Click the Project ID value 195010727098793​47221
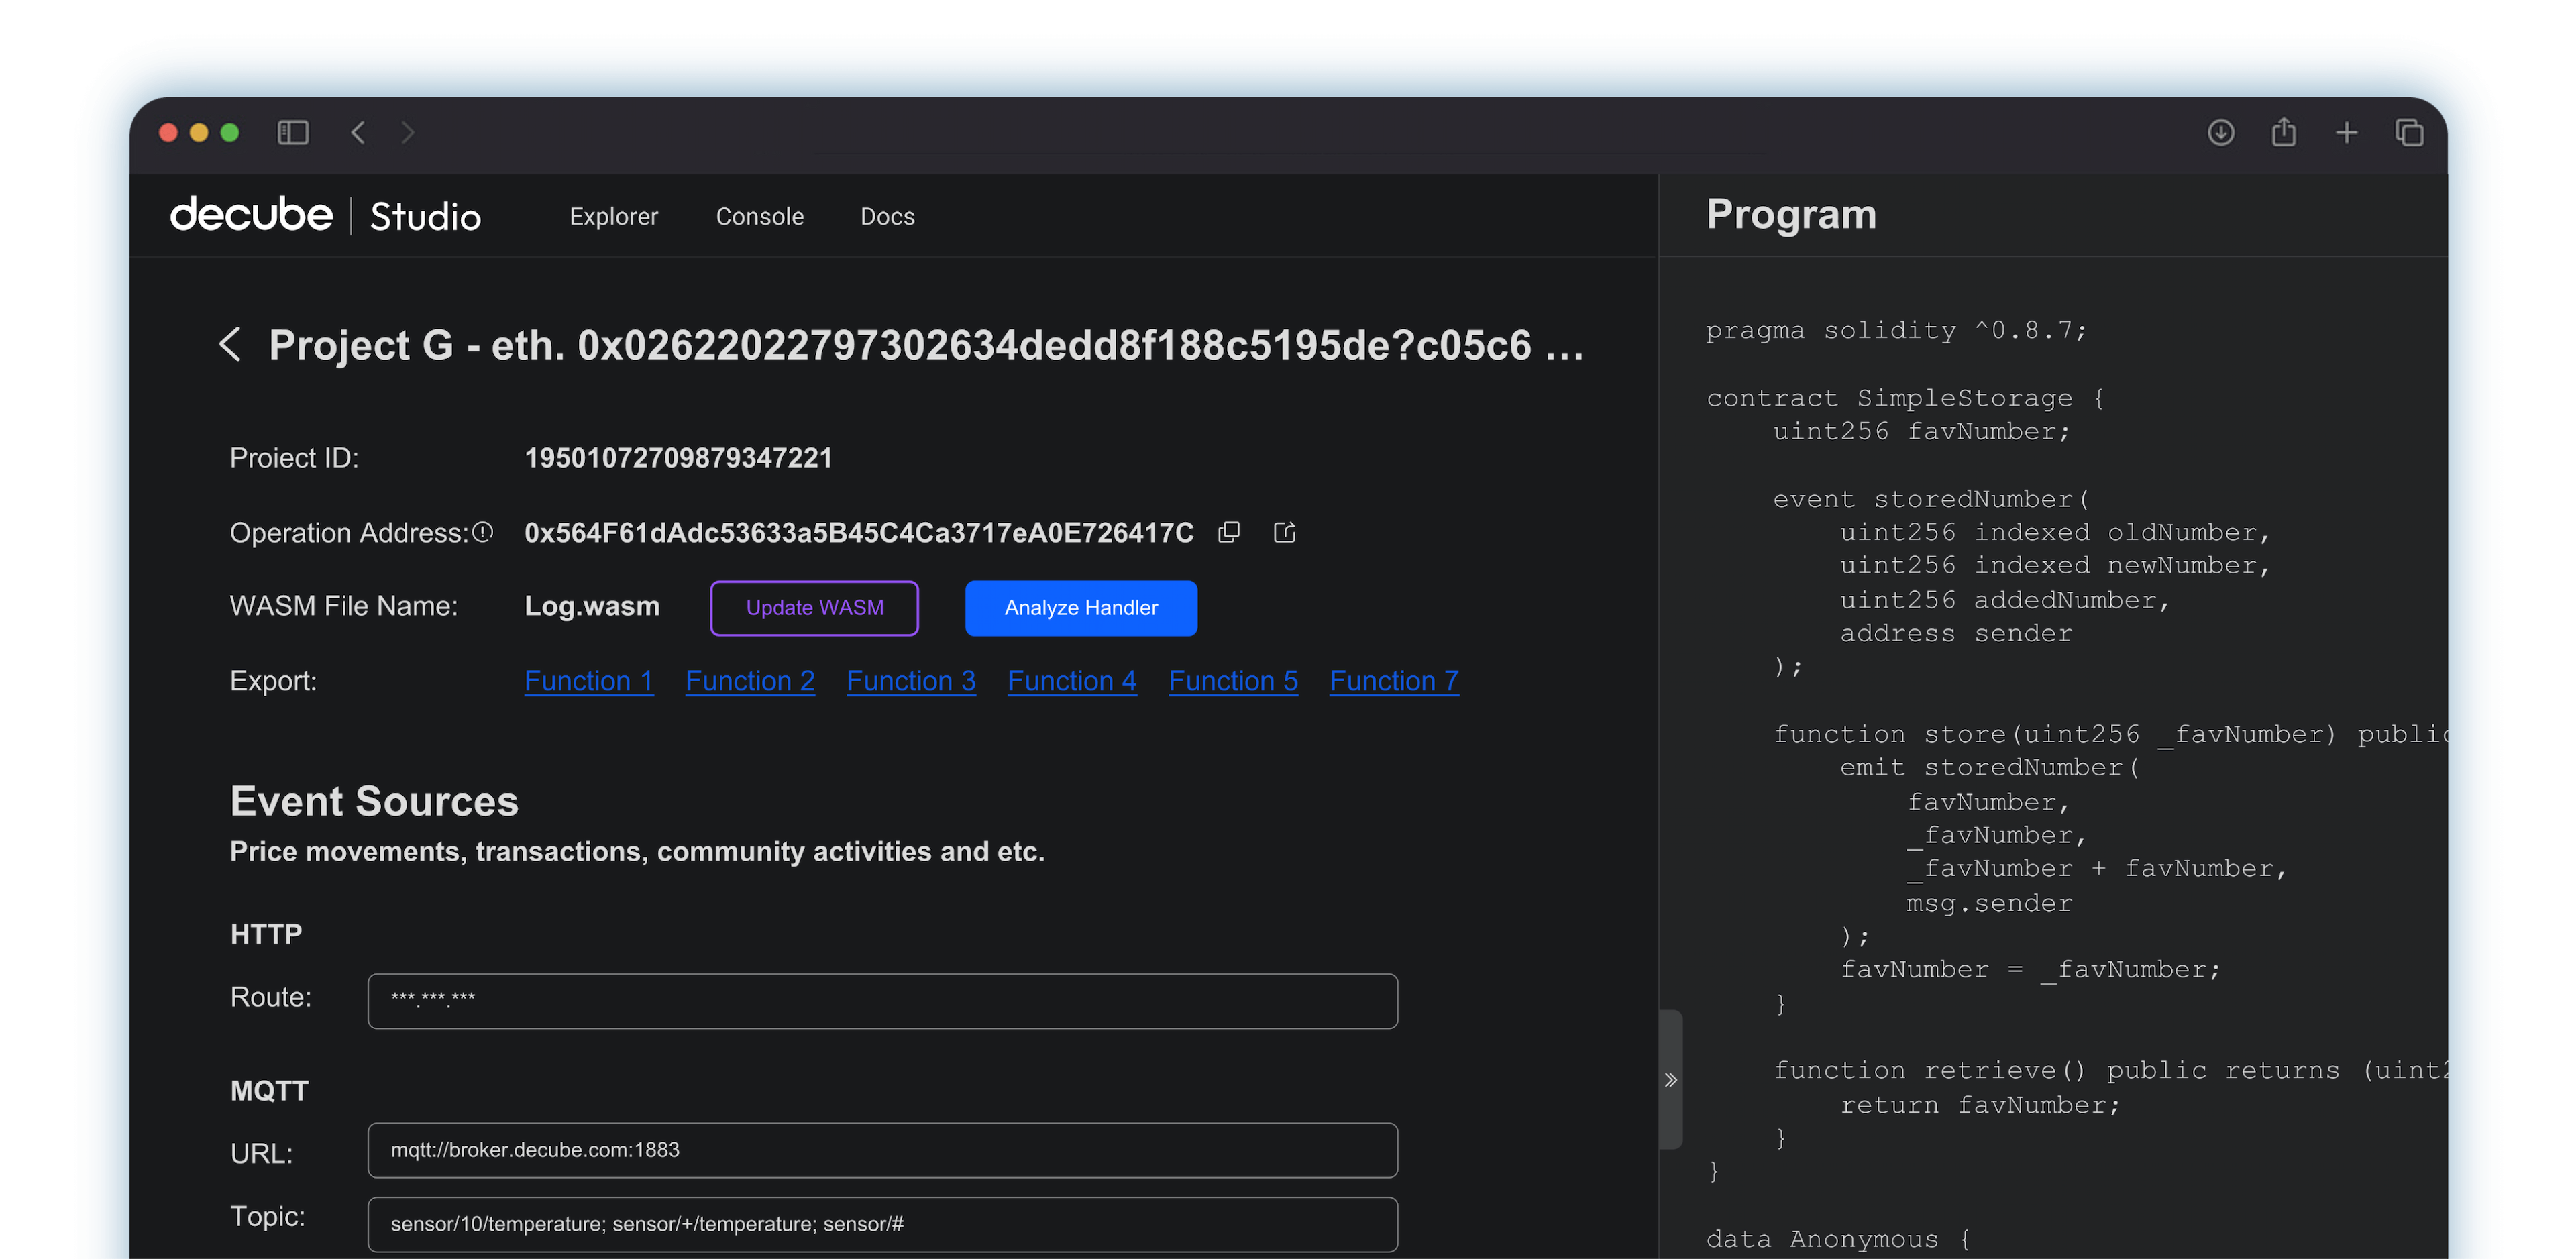Image resolution: width=2576 pixels, height=1259 pixels. click(x=678, y=458)
